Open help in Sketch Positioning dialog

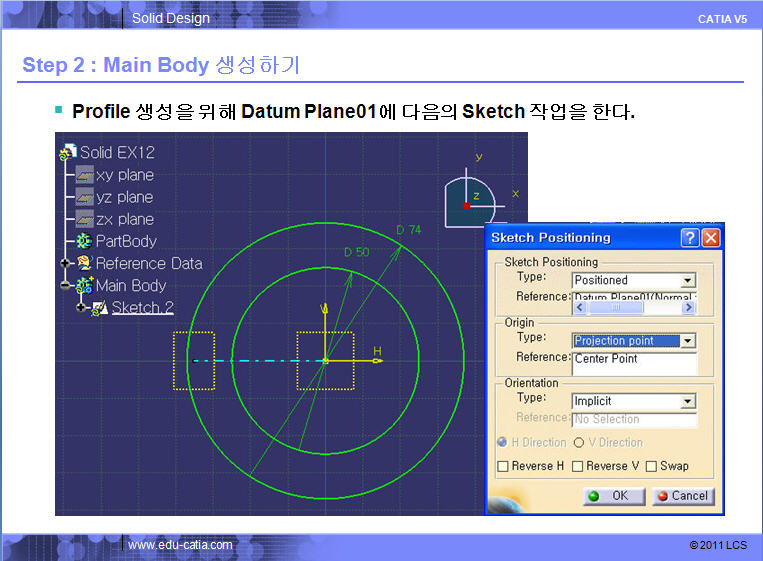[x=690, y=238]
